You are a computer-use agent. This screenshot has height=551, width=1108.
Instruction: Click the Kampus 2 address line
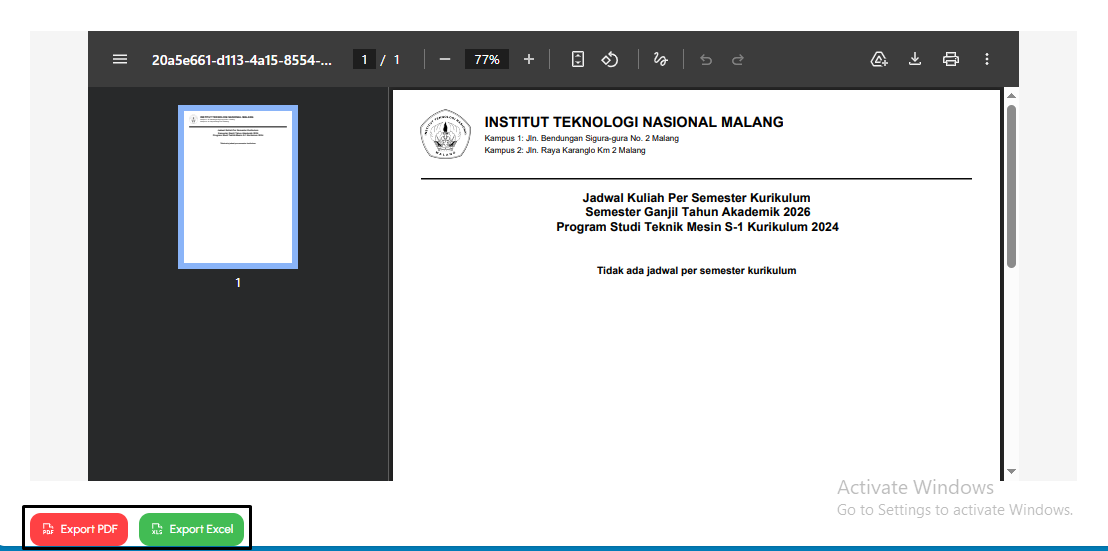pos(565,150)
